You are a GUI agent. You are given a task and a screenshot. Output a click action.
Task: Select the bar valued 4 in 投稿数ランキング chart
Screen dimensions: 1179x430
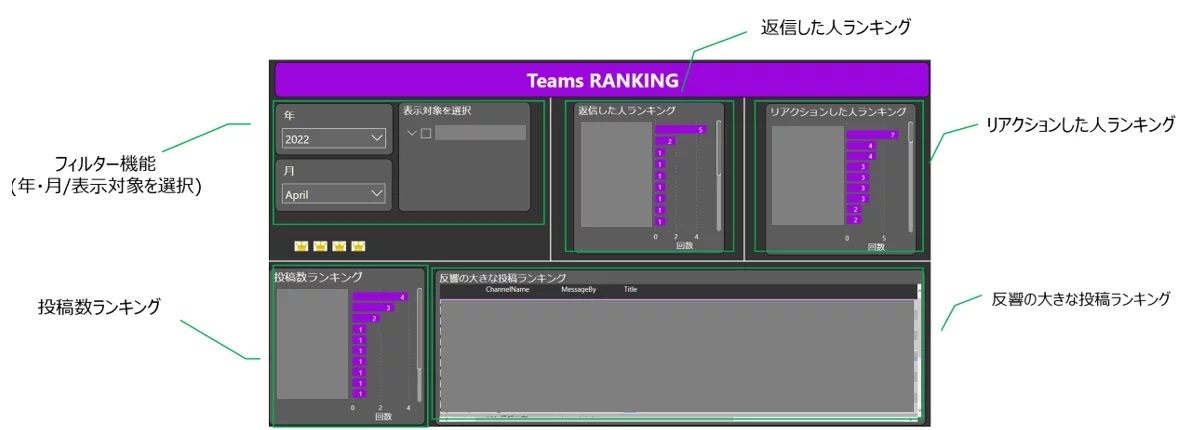point(380,297)
